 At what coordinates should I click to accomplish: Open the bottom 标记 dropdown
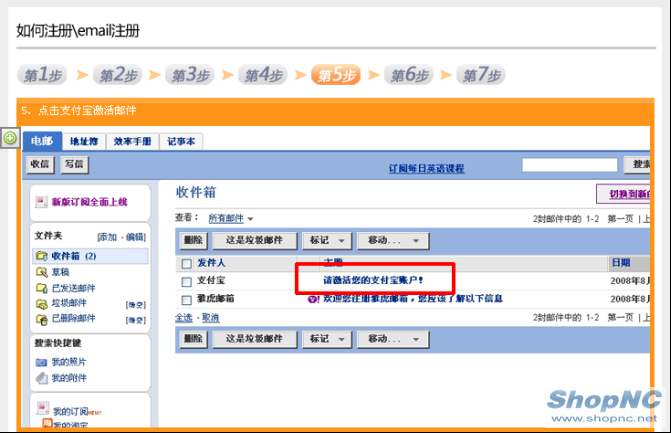click(327, 339)
